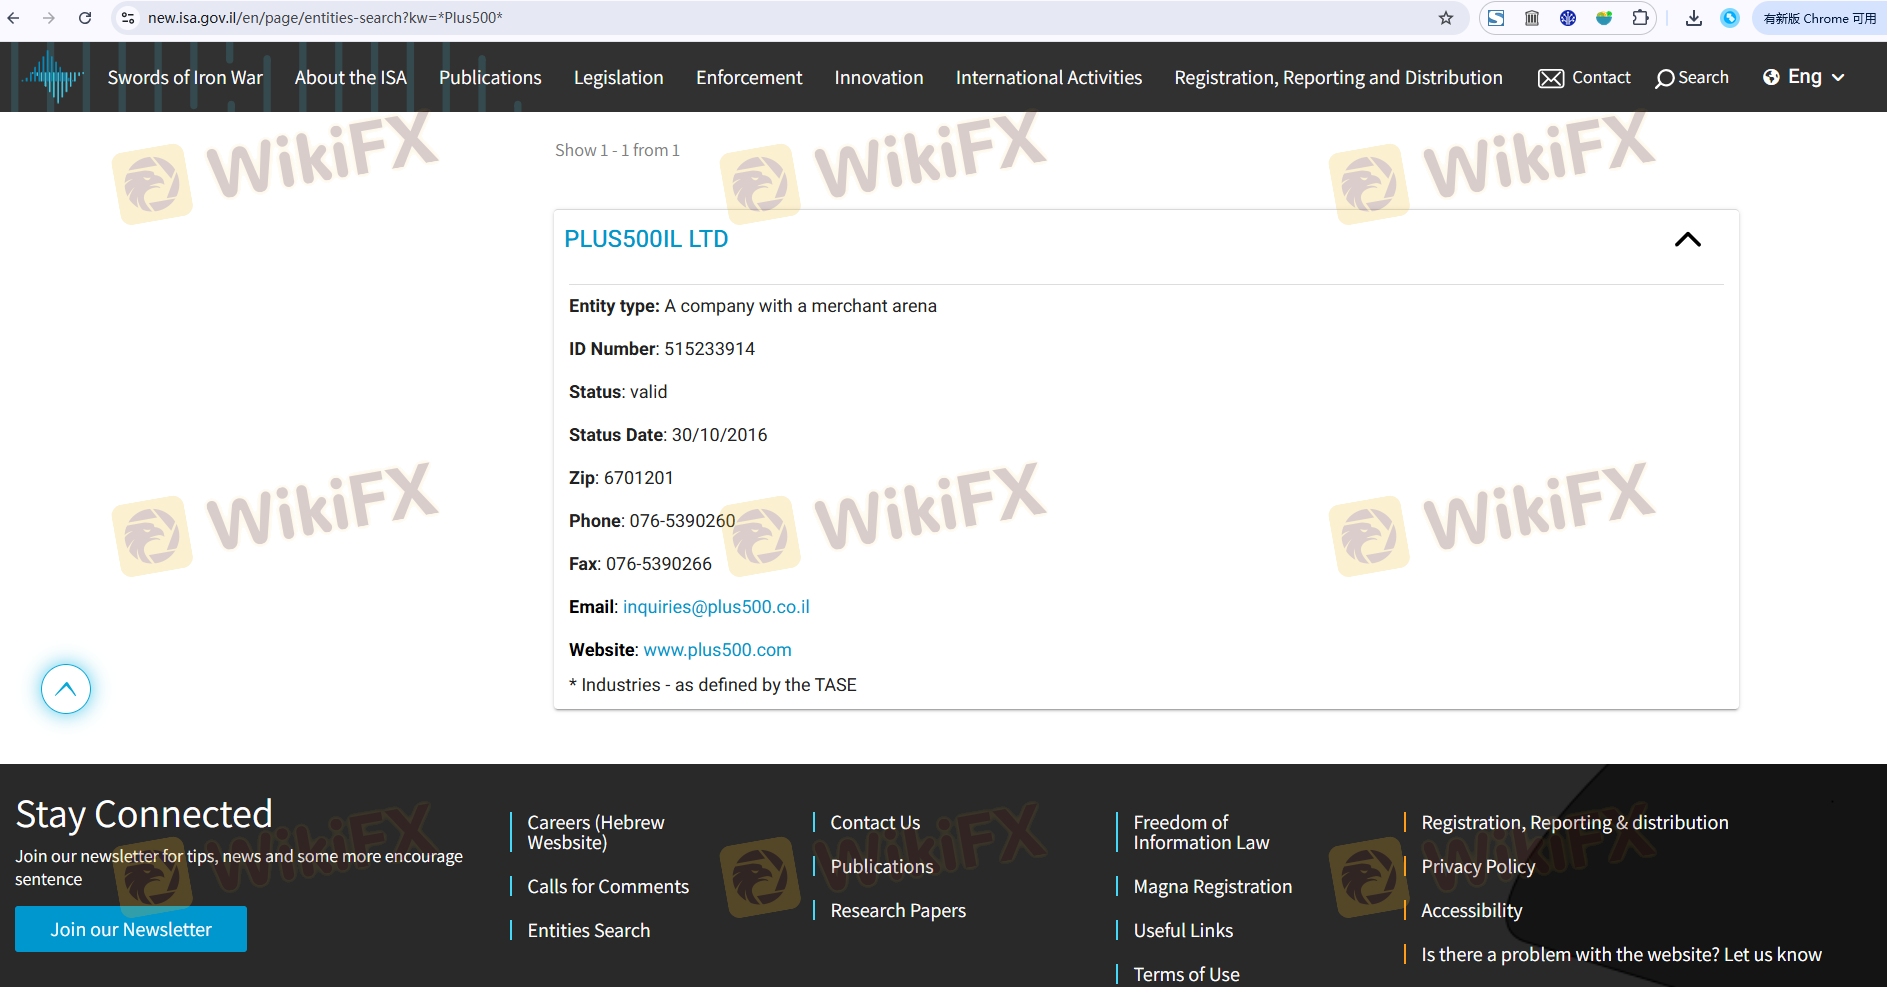Open Registration, Reporting and Distribution menu
The width and height of the screenshot is (1887, 987).
pyautogui.click(x=1338, y=78)
